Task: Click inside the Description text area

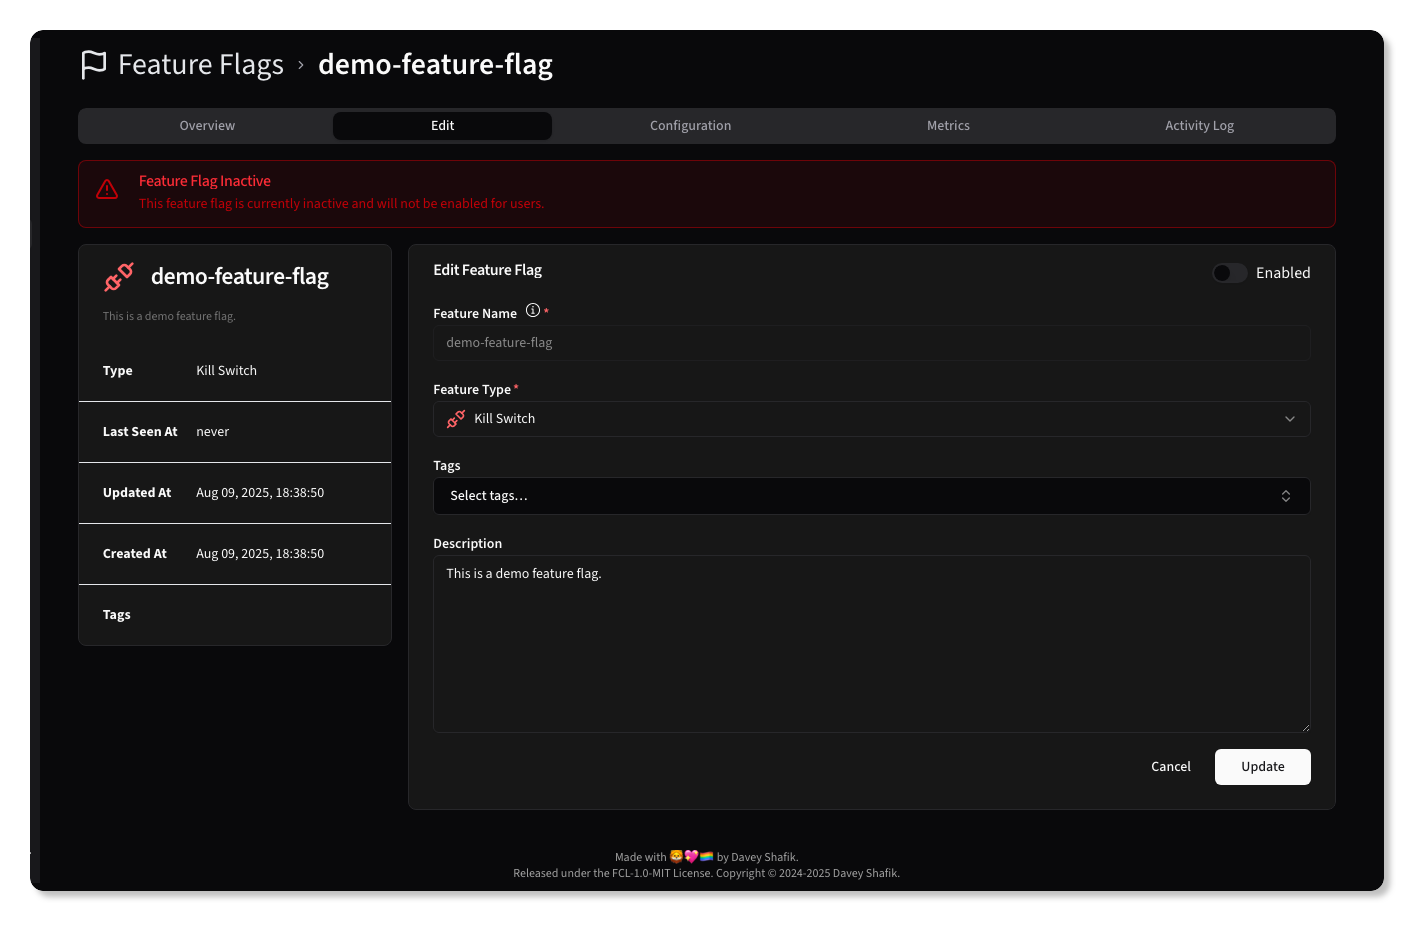Action: [870, 640]
